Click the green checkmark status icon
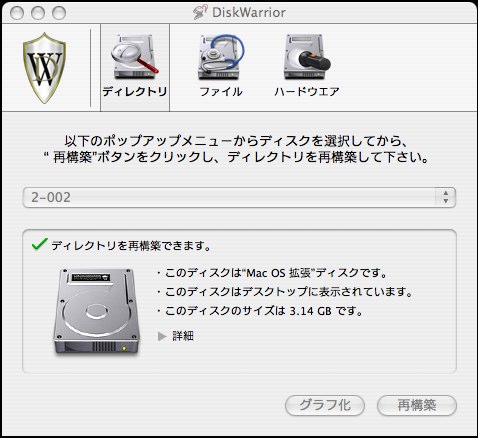Screen dimensions: 478x438 tap(40, 244)
